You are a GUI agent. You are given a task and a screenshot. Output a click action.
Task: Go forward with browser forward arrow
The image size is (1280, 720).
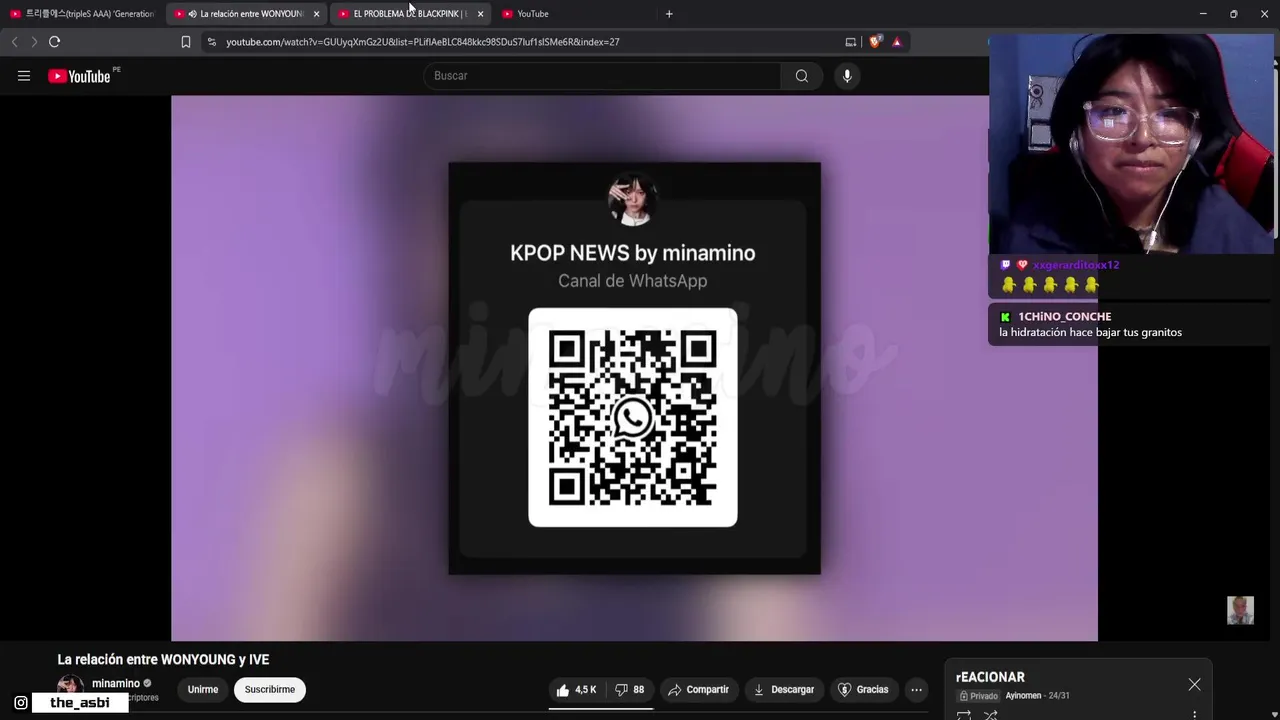pos(34,42)
